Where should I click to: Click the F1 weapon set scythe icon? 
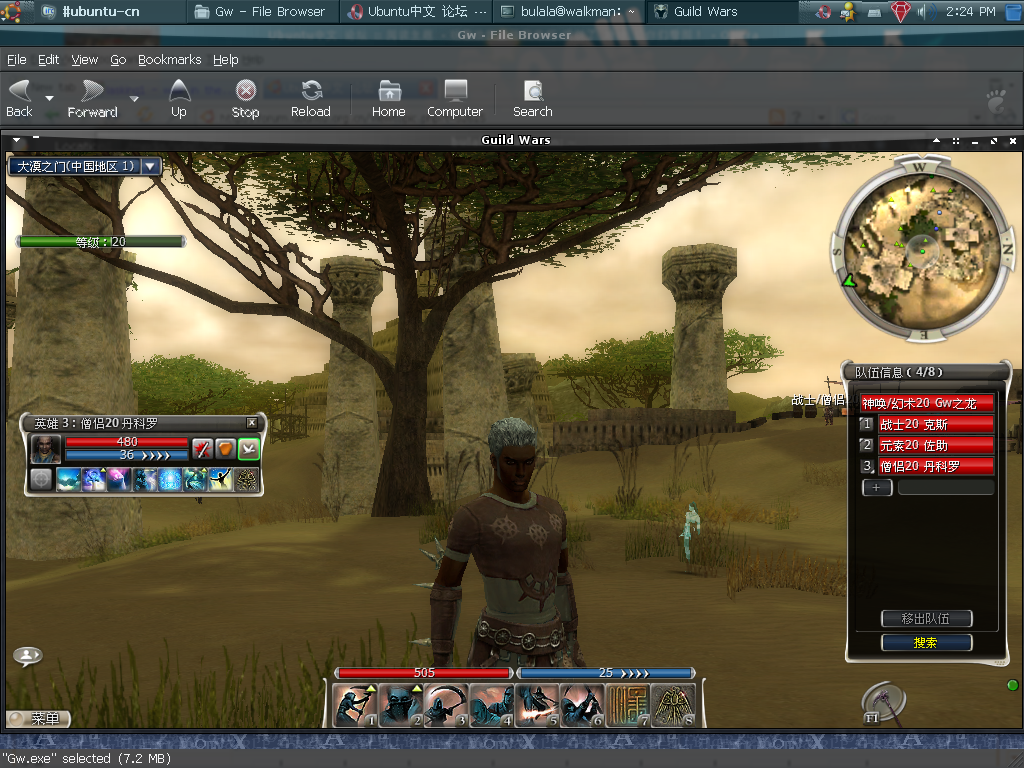pos(883,704)
